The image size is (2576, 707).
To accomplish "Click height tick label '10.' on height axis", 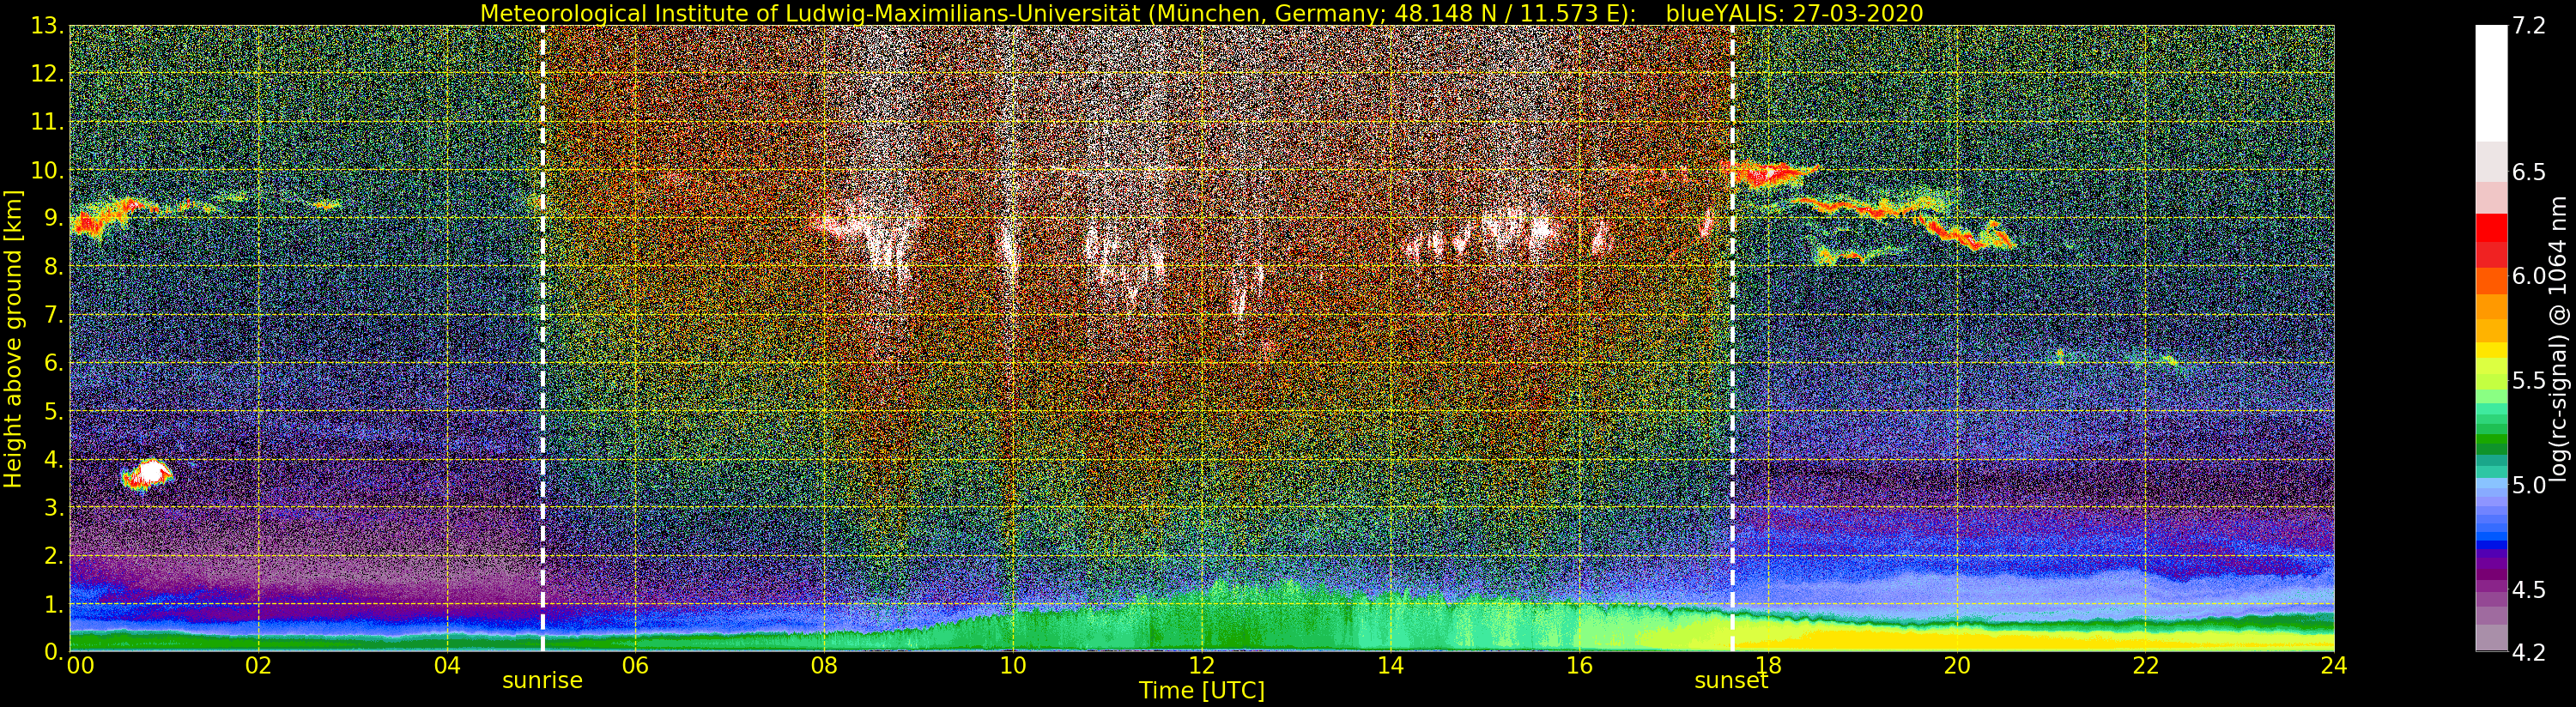I will pos(48,170).
